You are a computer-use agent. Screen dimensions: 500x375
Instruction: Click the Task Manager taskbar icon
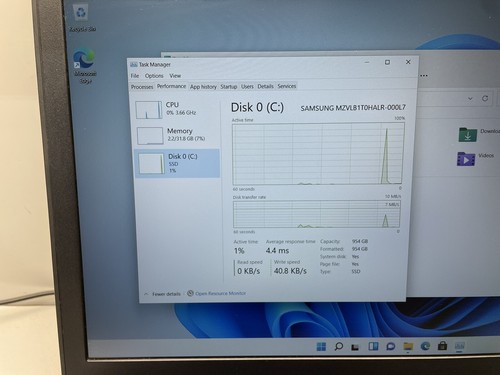click(459, 346)
